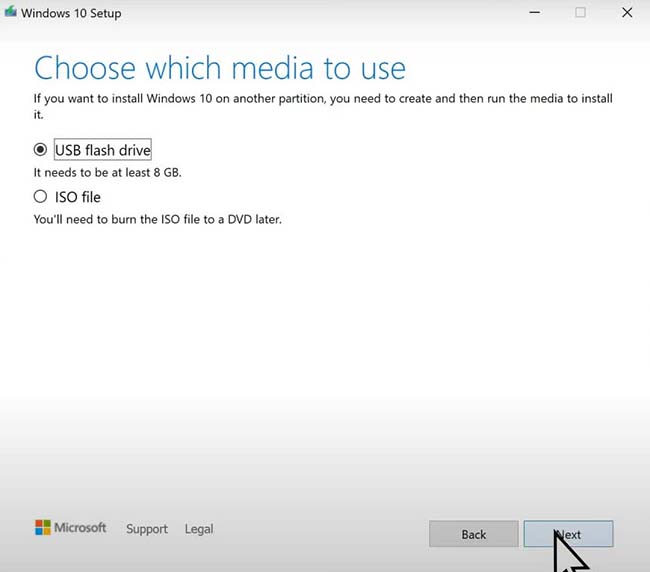Minimize the Windows 10 Setup window
The height and width of the screenshot is (572, 650).
(534, 12)
